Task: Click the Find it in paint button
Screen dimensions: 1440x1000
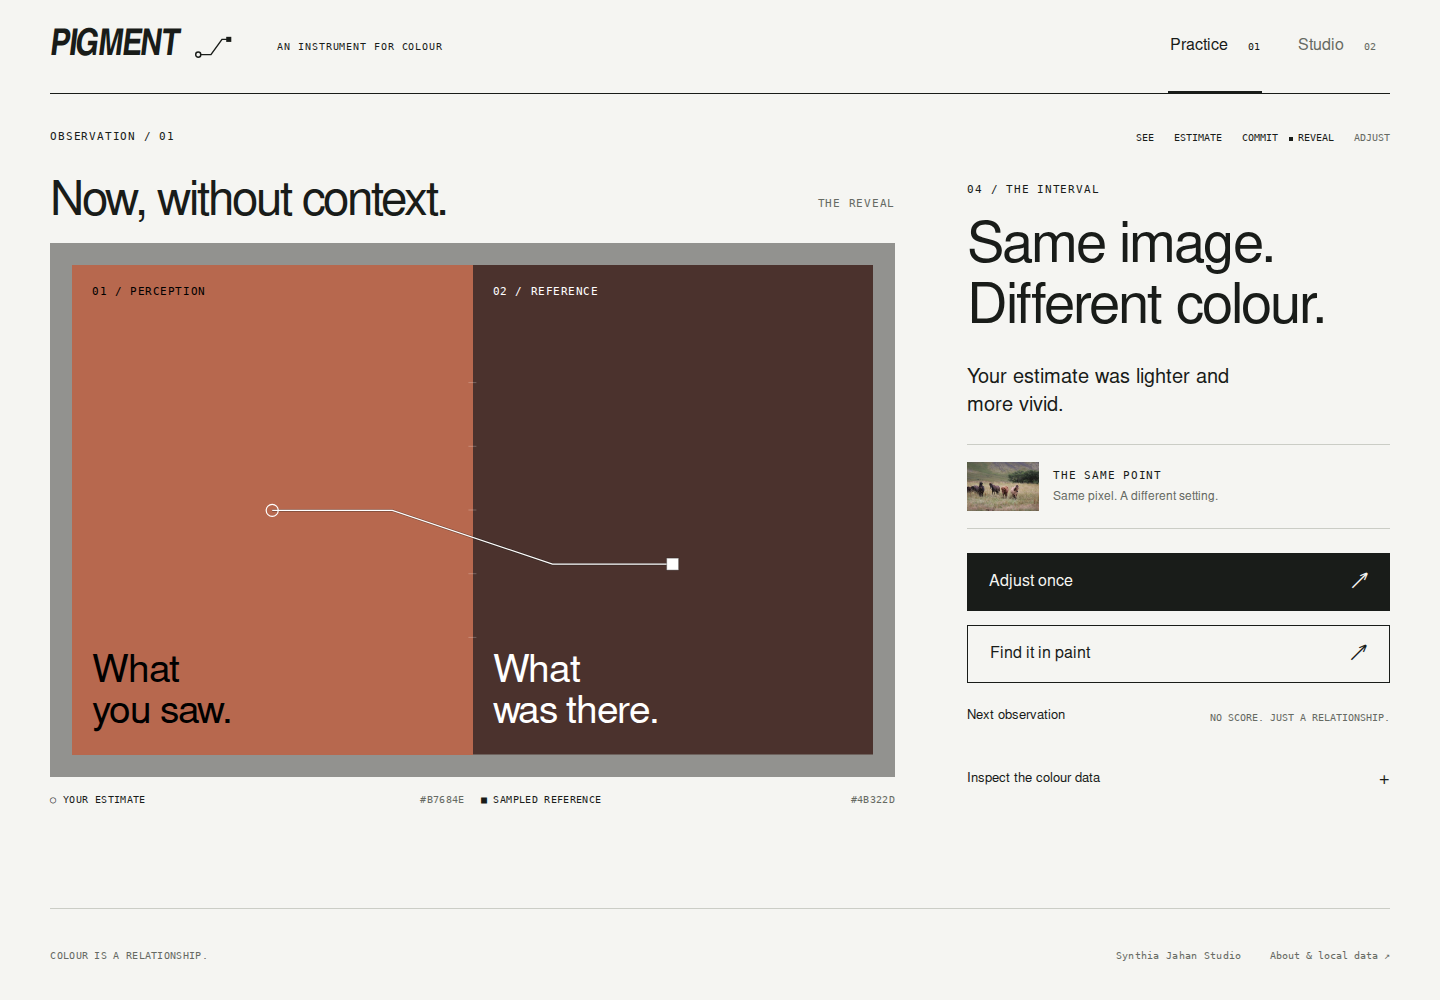Action: (x=1178, y=654)
